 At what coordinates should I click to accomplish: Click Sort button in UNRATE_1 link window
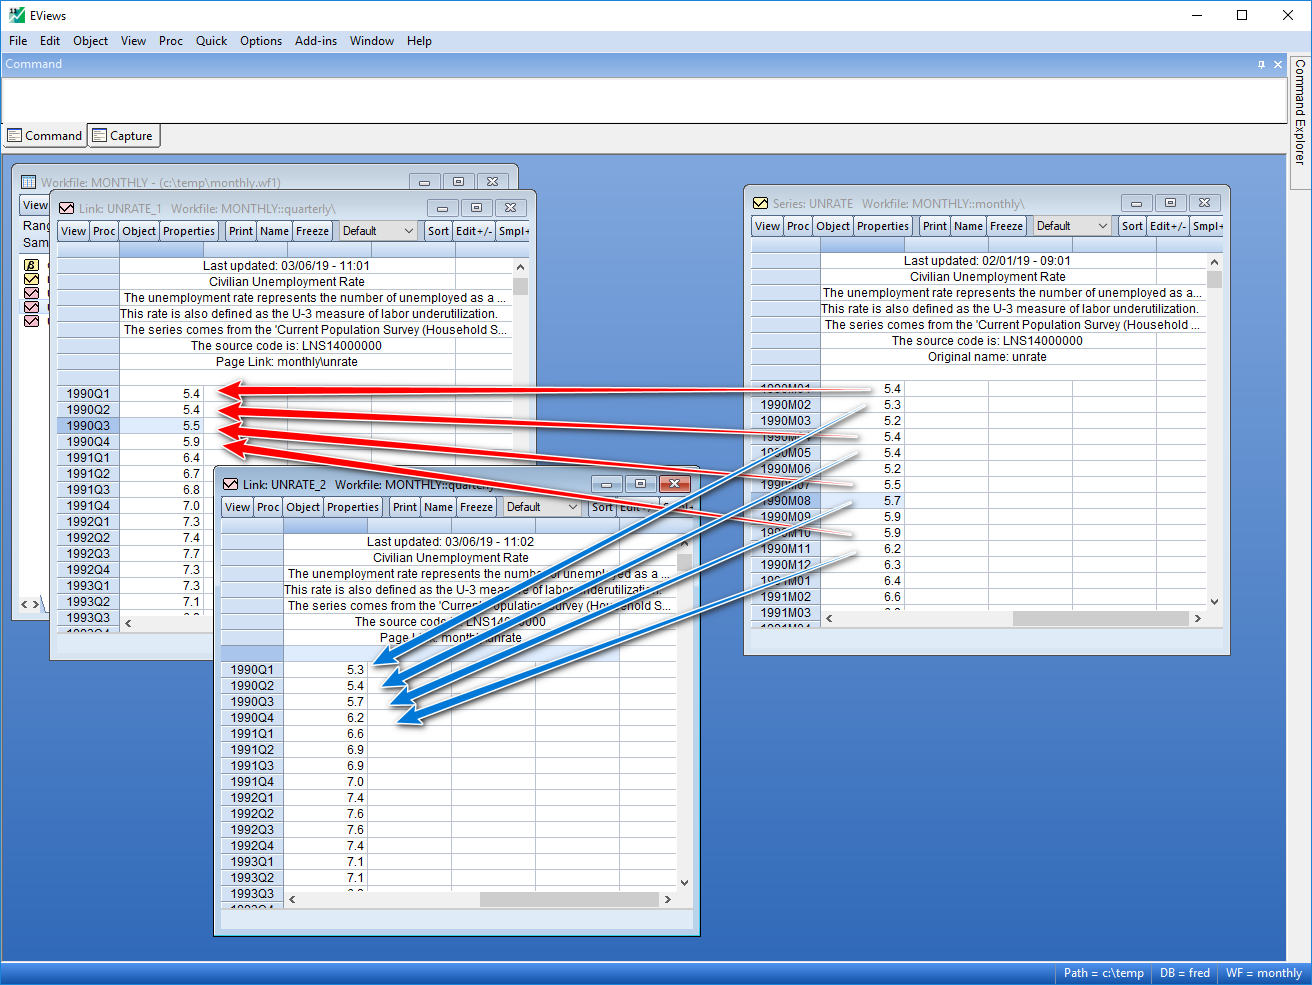[x=438, y=231]
